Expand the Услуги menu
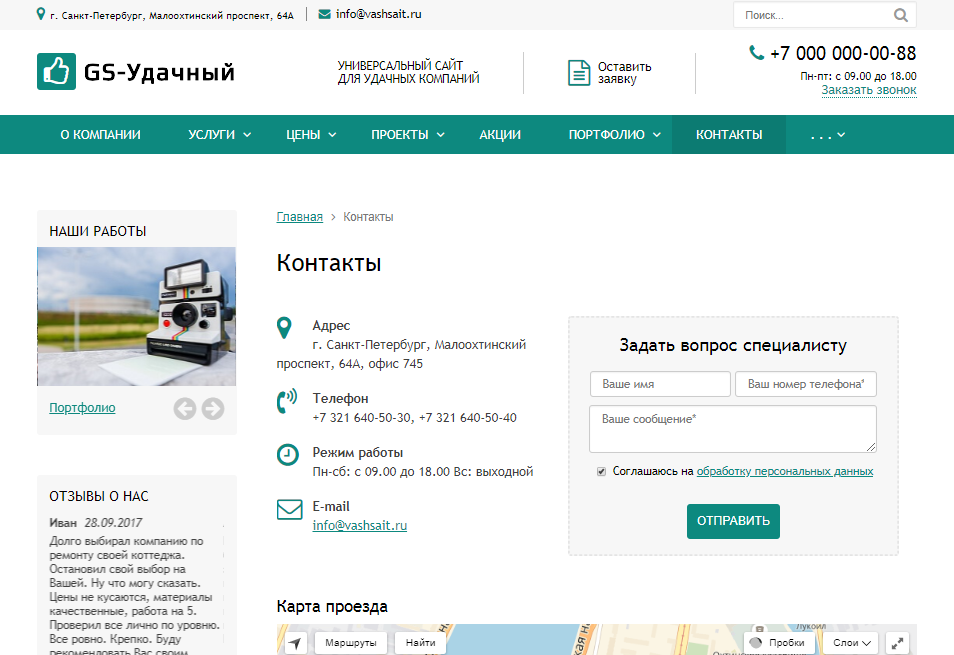Image resolution: width=954 pixels, height=655 pixels. point(219,135)
